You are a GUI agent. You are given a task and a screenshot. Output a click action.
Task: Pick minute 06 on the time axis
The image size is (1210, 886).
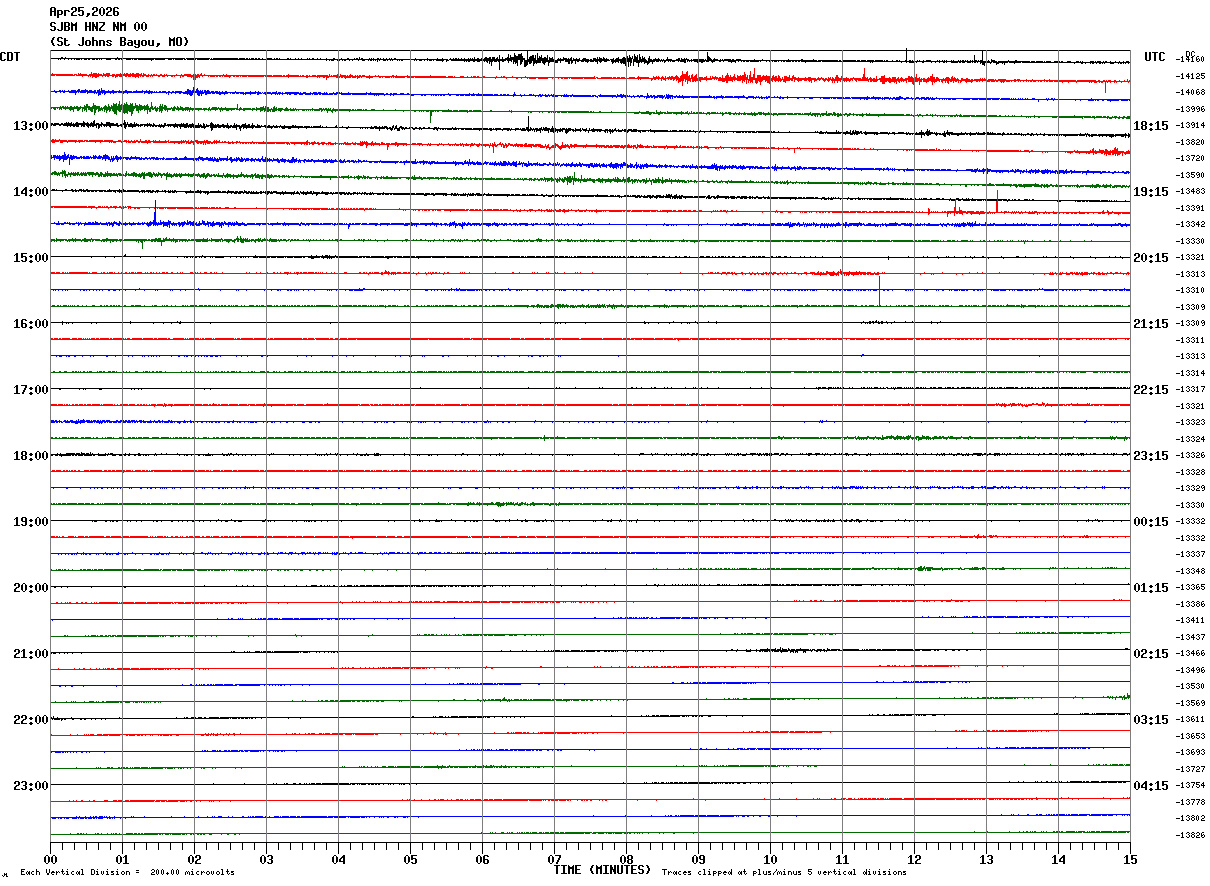point(482,860)
